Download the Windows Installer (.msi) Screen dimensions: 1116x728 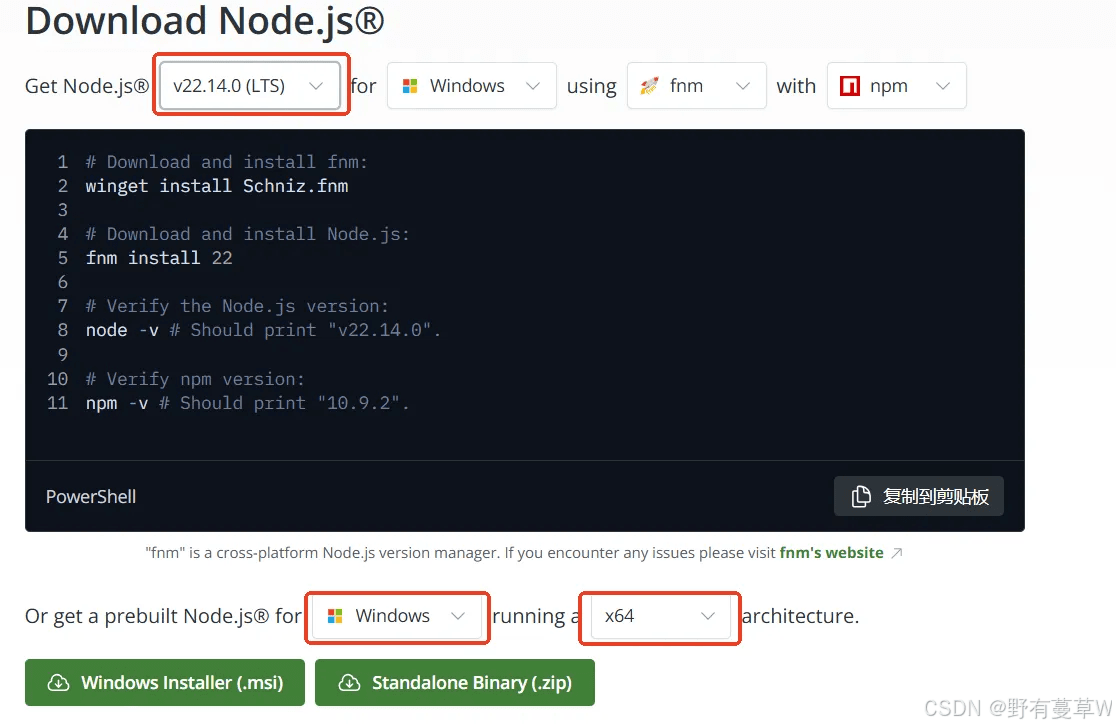coord(164,682)
